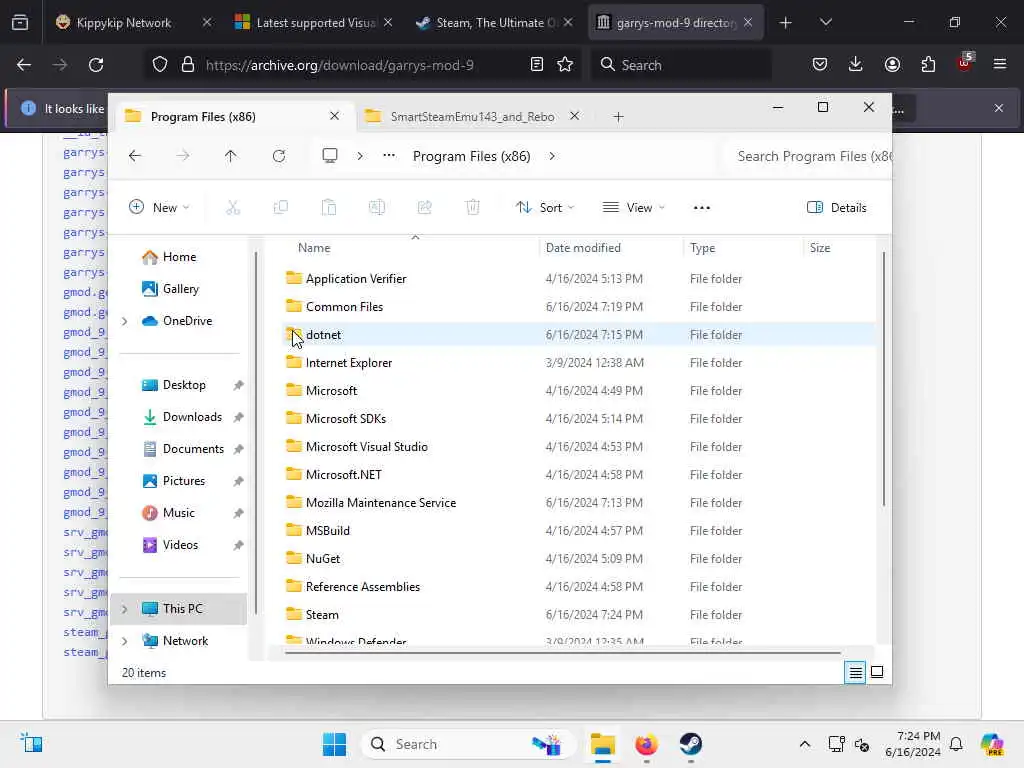The width and height of the screenshot is (1024, 768).
Task: Select the NuGet folder row
Action: 580,558
